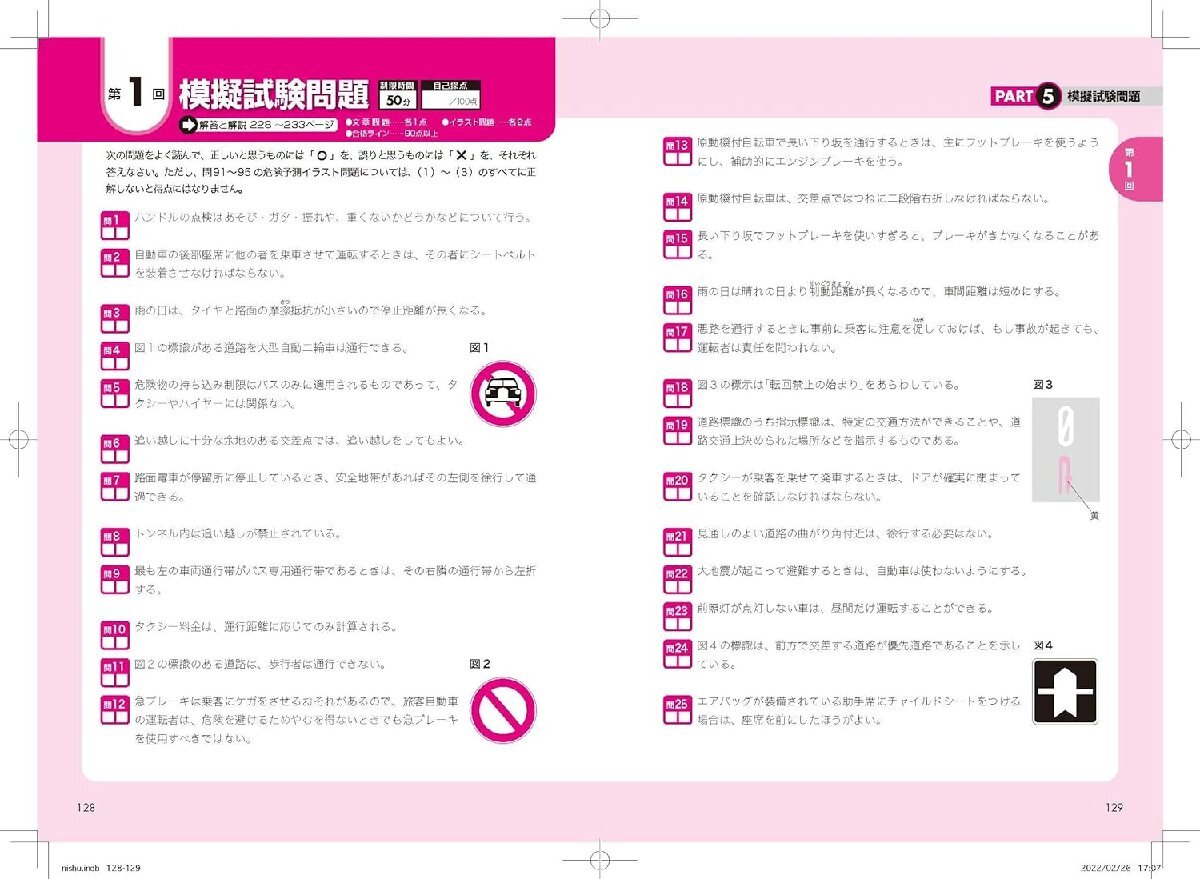Click the 図2 figure label
This screenshot has width=1200, height=879.
480,664
